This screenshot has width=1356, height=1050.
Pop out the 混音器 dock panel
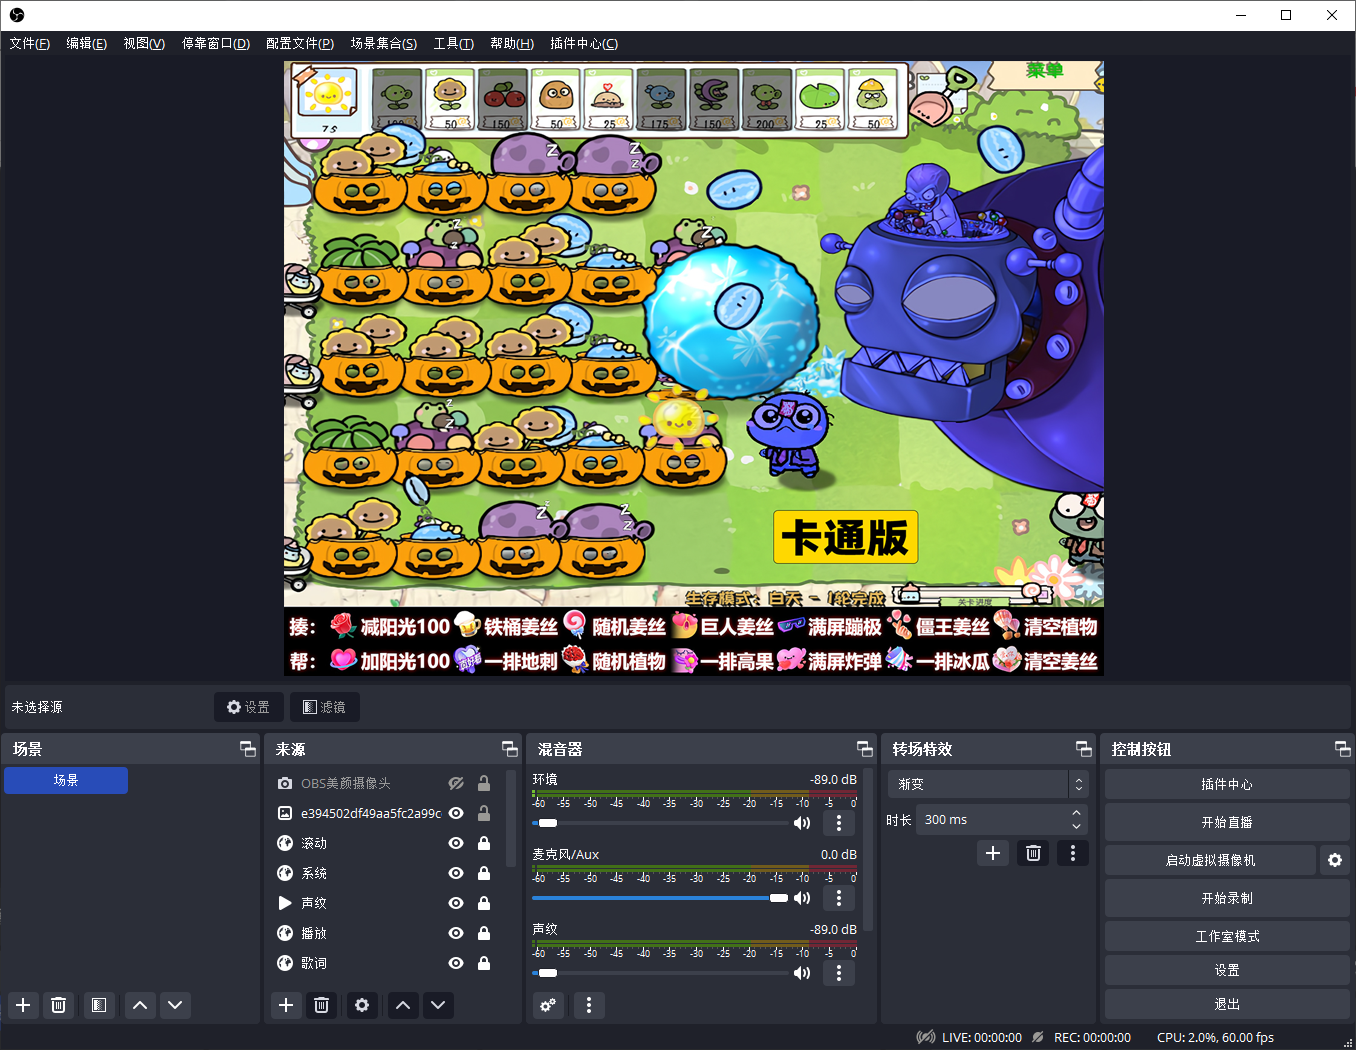(864, 749)
